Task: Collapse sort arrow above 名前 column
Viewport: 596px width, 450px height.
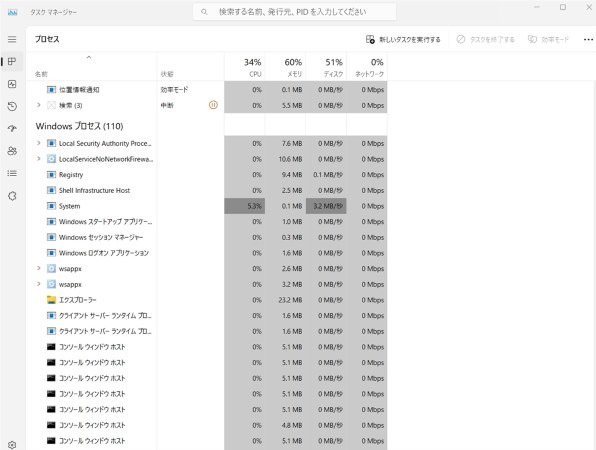Action: click(89, 57)
